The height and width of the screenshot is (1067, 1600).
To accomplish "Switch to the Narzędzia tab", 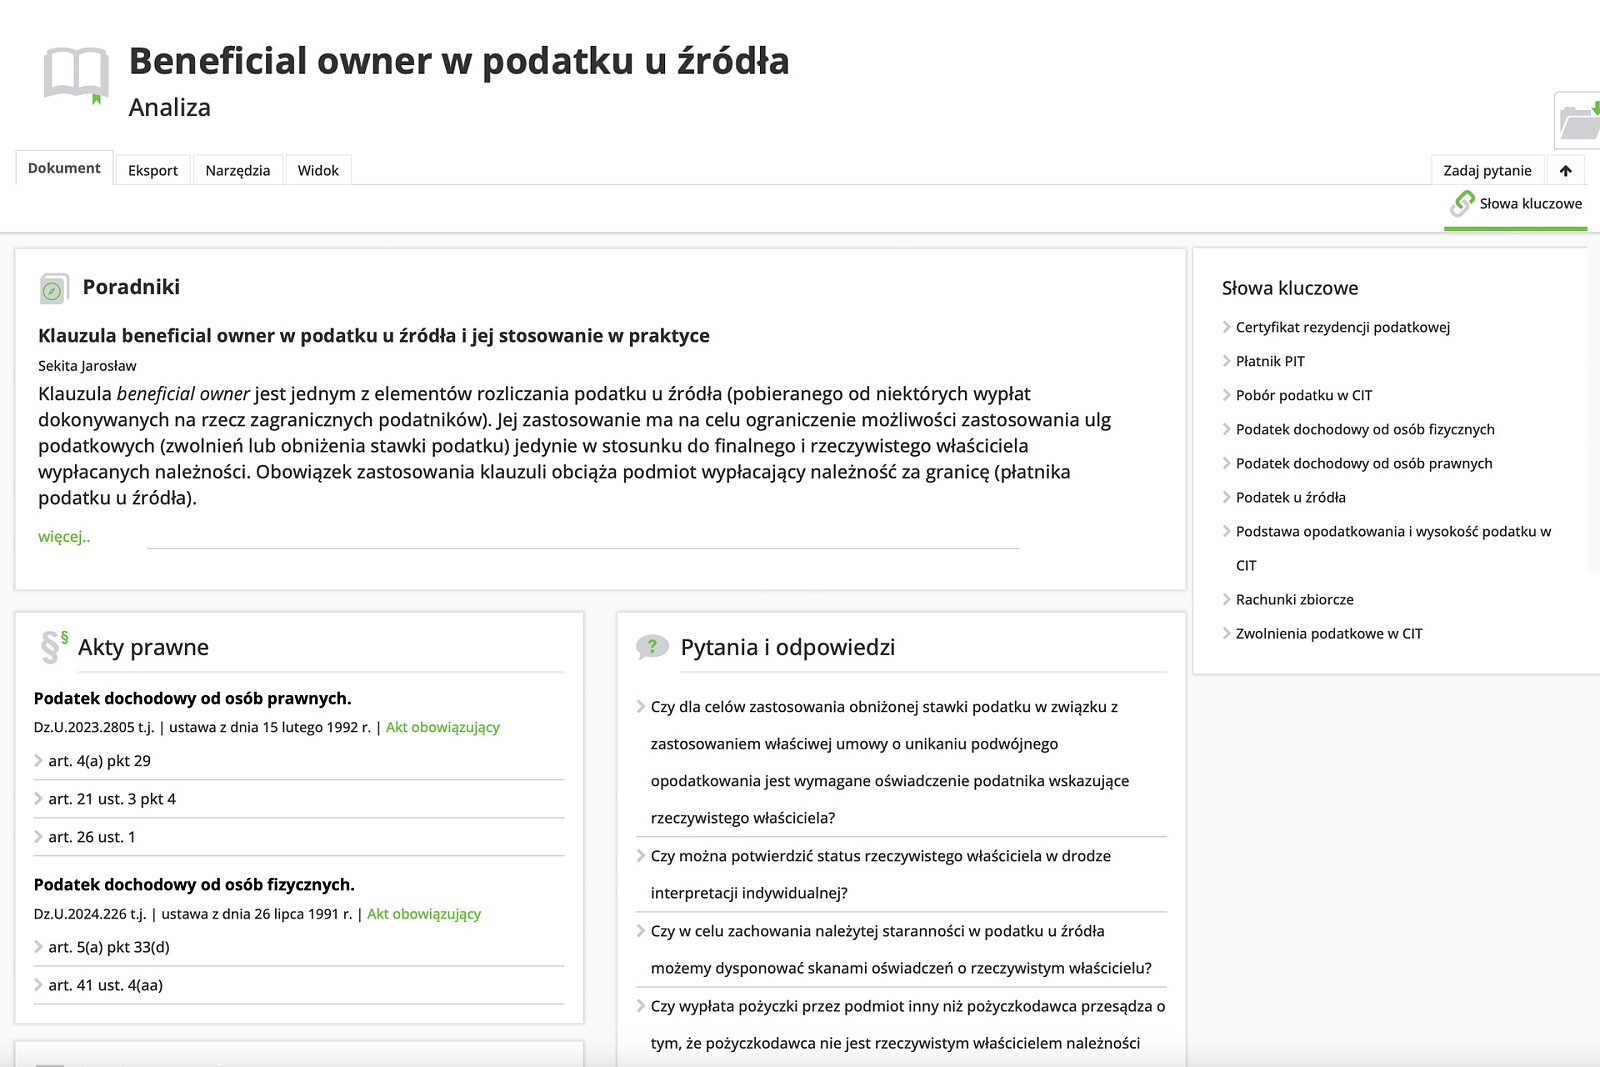I will [x=237, y=171].
